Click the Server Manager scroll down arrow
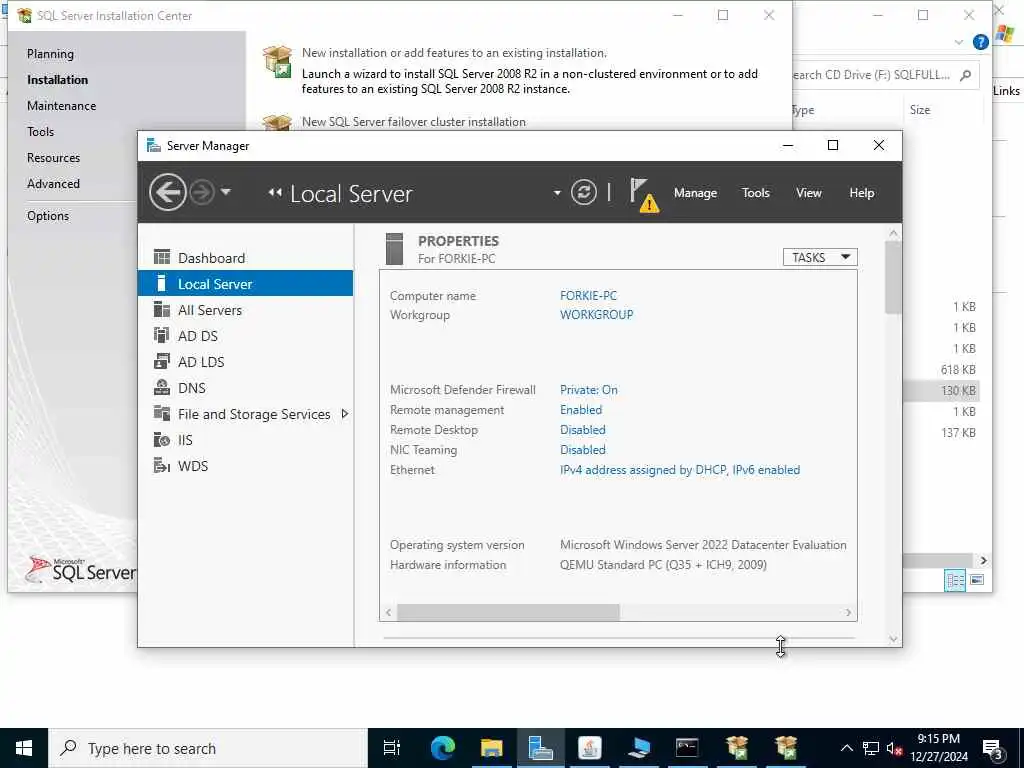Viewport: 1024px width, 768px height. point(893,639)
